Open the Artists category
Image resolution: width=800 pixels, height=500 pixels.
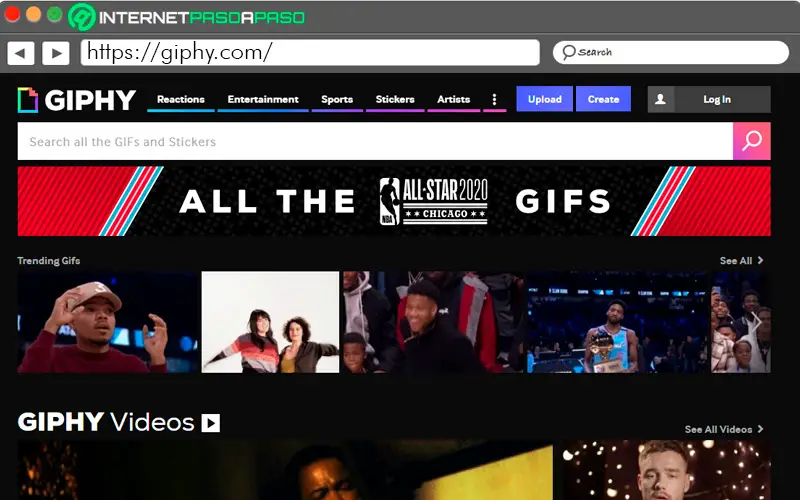tap(454, 99)
